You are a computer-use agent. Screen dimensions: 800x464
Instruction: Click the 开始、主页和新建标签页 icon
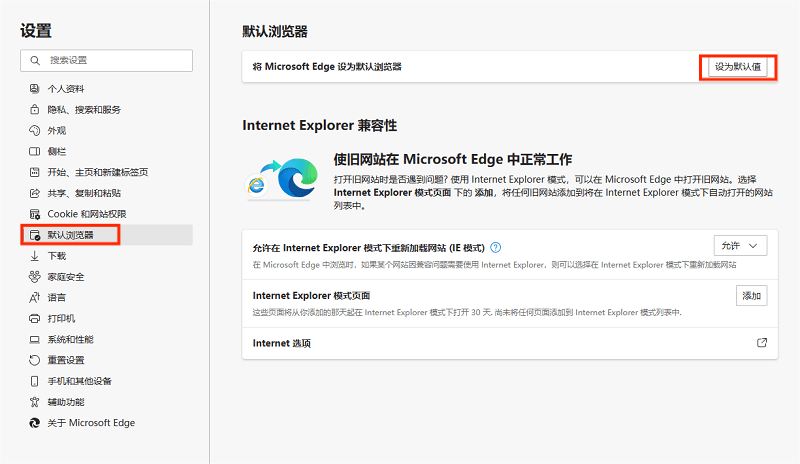pyautogui.click(x=34, y=172)
